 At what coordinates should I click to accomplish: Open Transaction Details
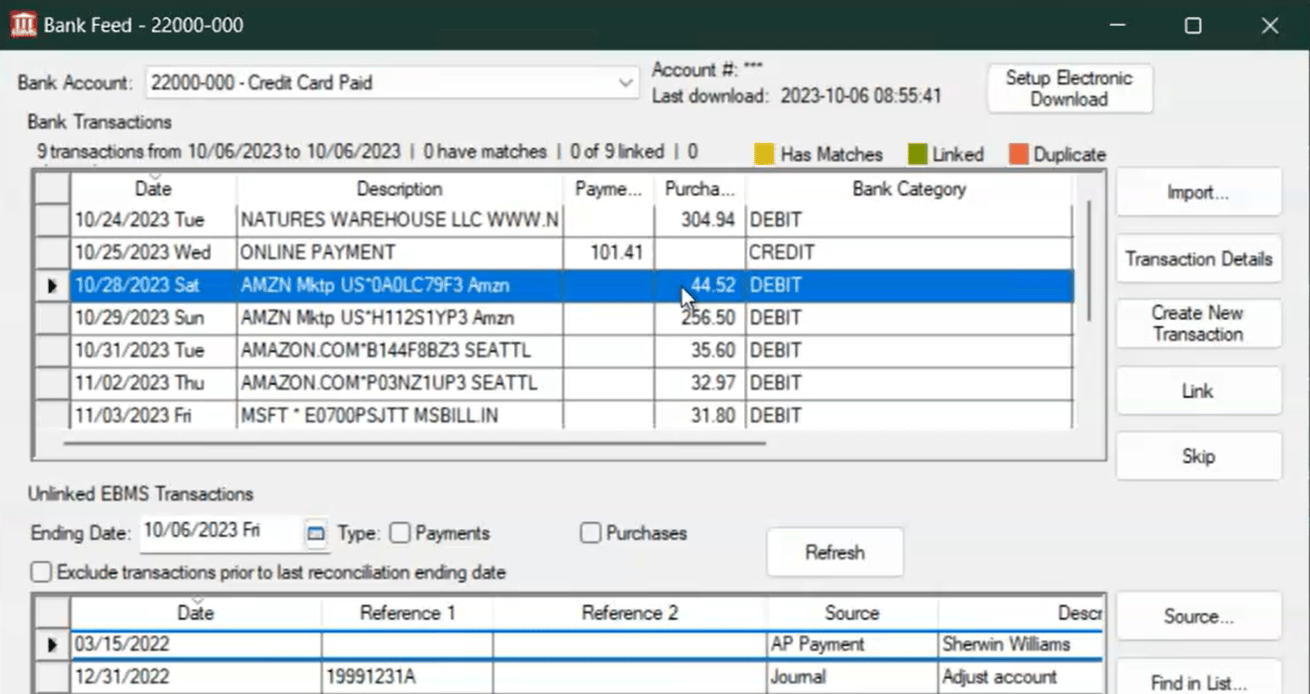[1197, 258]
